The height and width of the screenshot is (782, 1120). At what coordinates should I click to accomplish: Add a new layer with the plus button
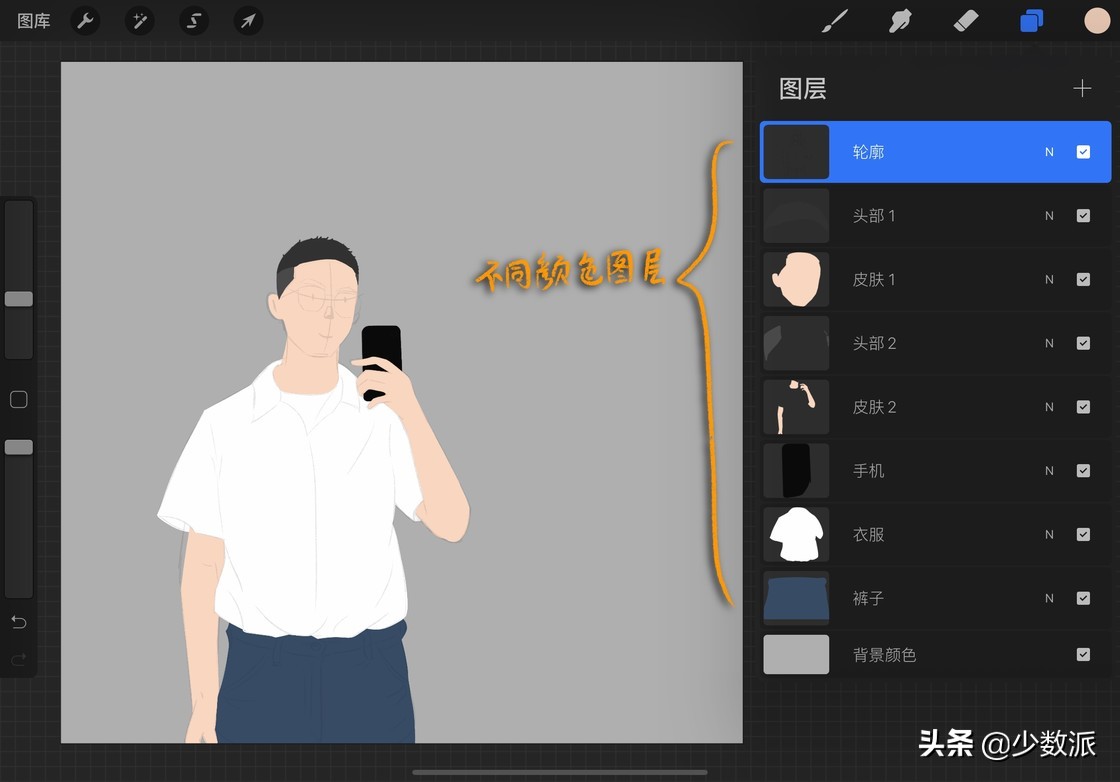1082,88
